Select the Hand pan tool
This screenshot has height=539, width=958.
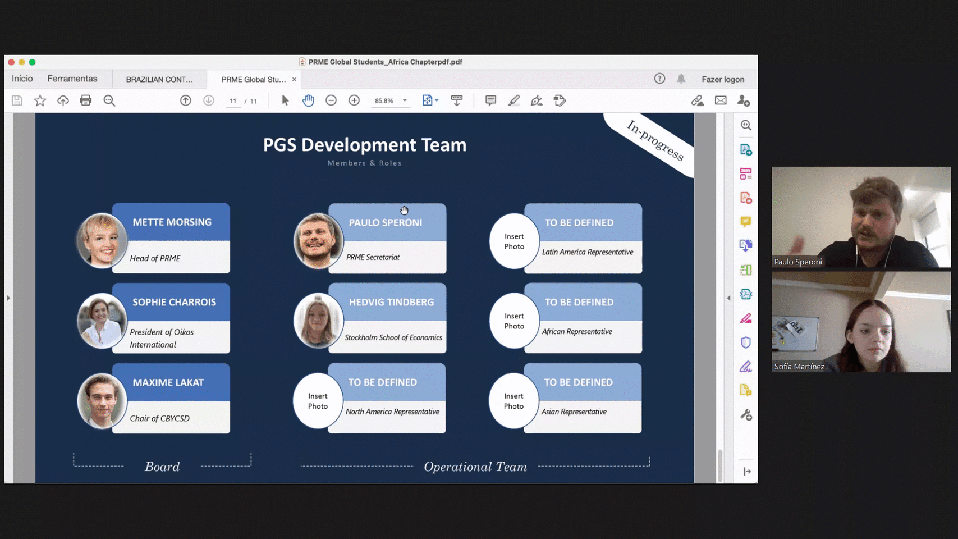[308, 100]
